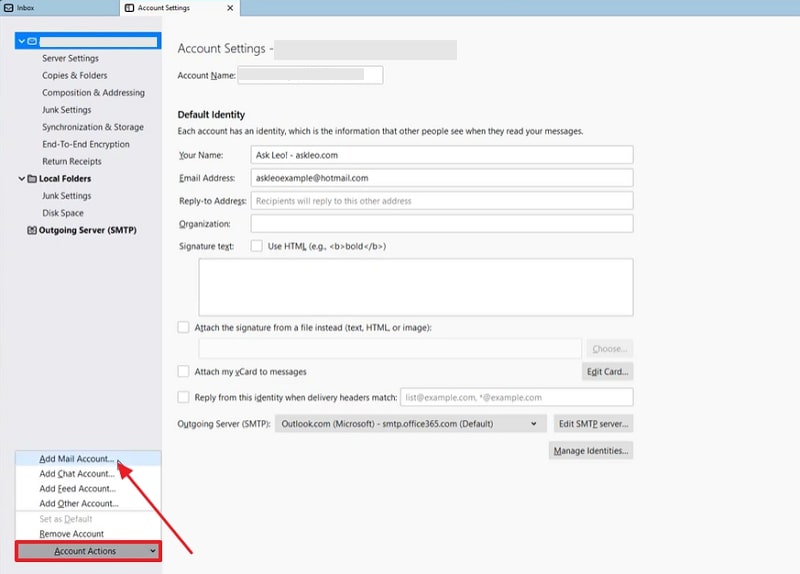This screenshot has height=574, width=800.
Task: Click the Your Name field
Action: [x=442, y=155]
